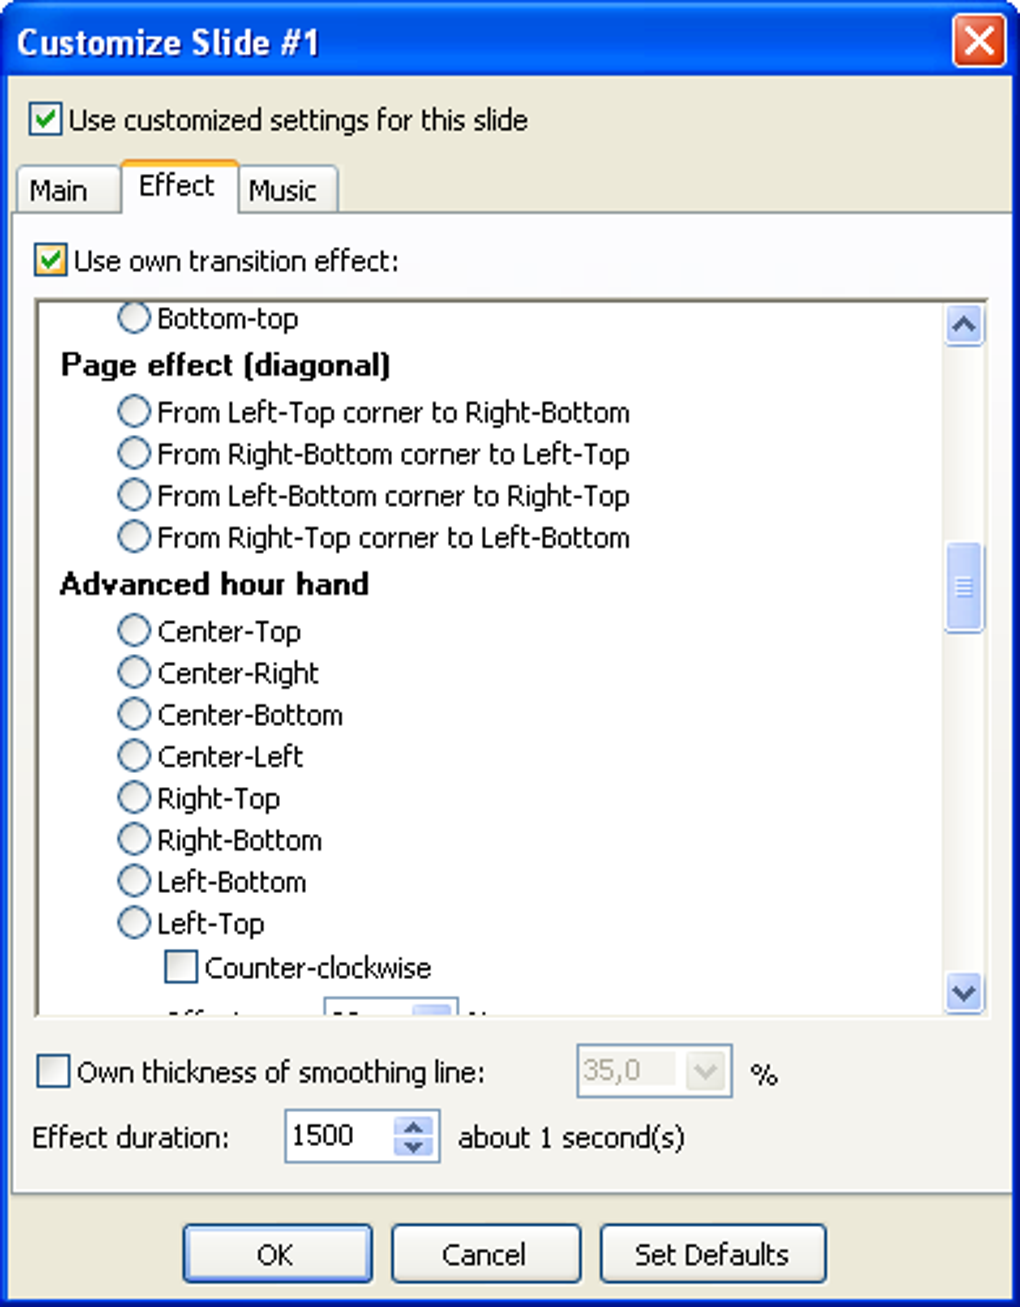Toggle Use customized settings for this slide

45,120
